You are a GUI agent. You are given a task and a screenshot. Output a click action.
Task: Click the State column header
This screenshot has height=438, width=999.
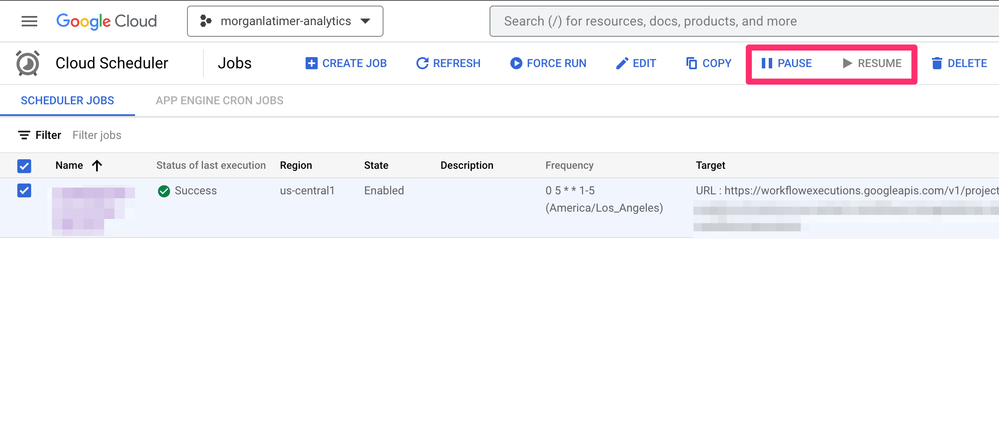376,165
